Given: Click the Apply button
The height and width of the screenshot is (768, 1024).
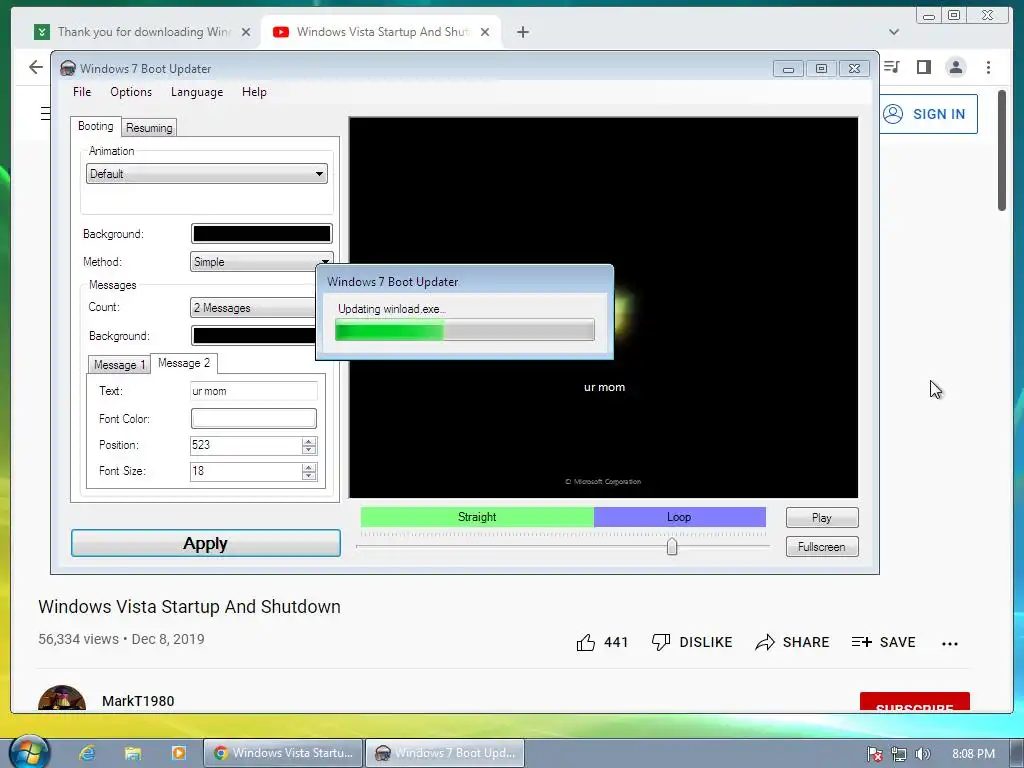Looking at the screenshot, I should tap(206, 543).
